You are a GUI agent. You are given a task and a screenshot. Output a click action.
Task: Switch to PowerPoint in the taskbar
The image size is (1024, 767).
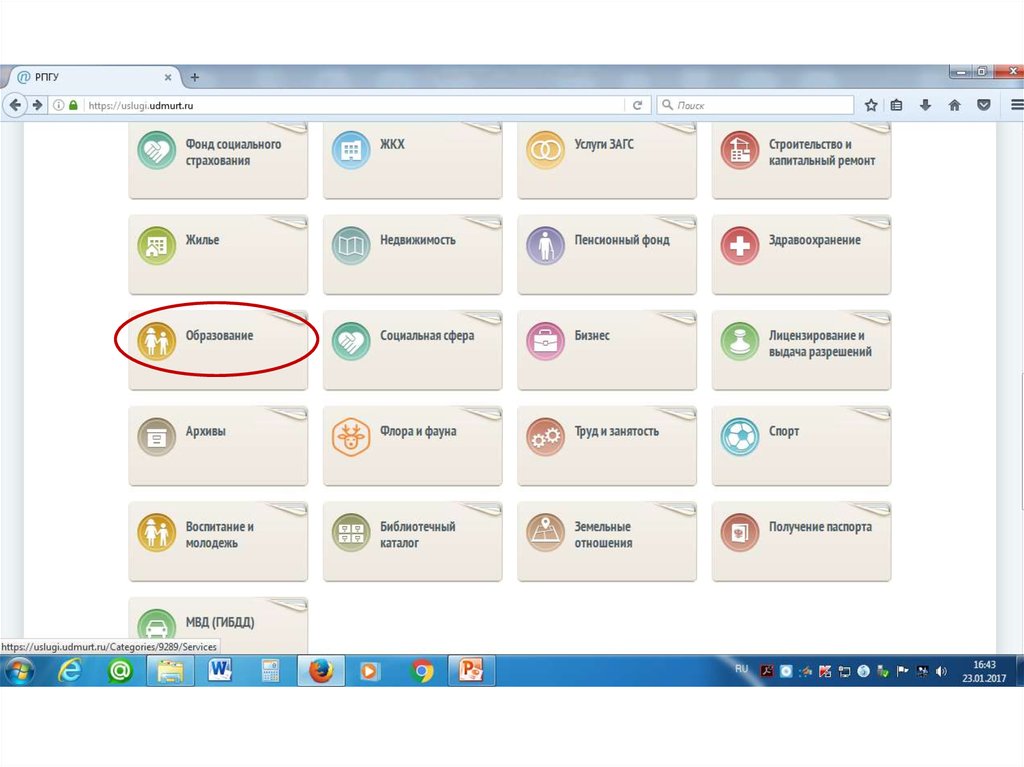[x=470, y=670]
